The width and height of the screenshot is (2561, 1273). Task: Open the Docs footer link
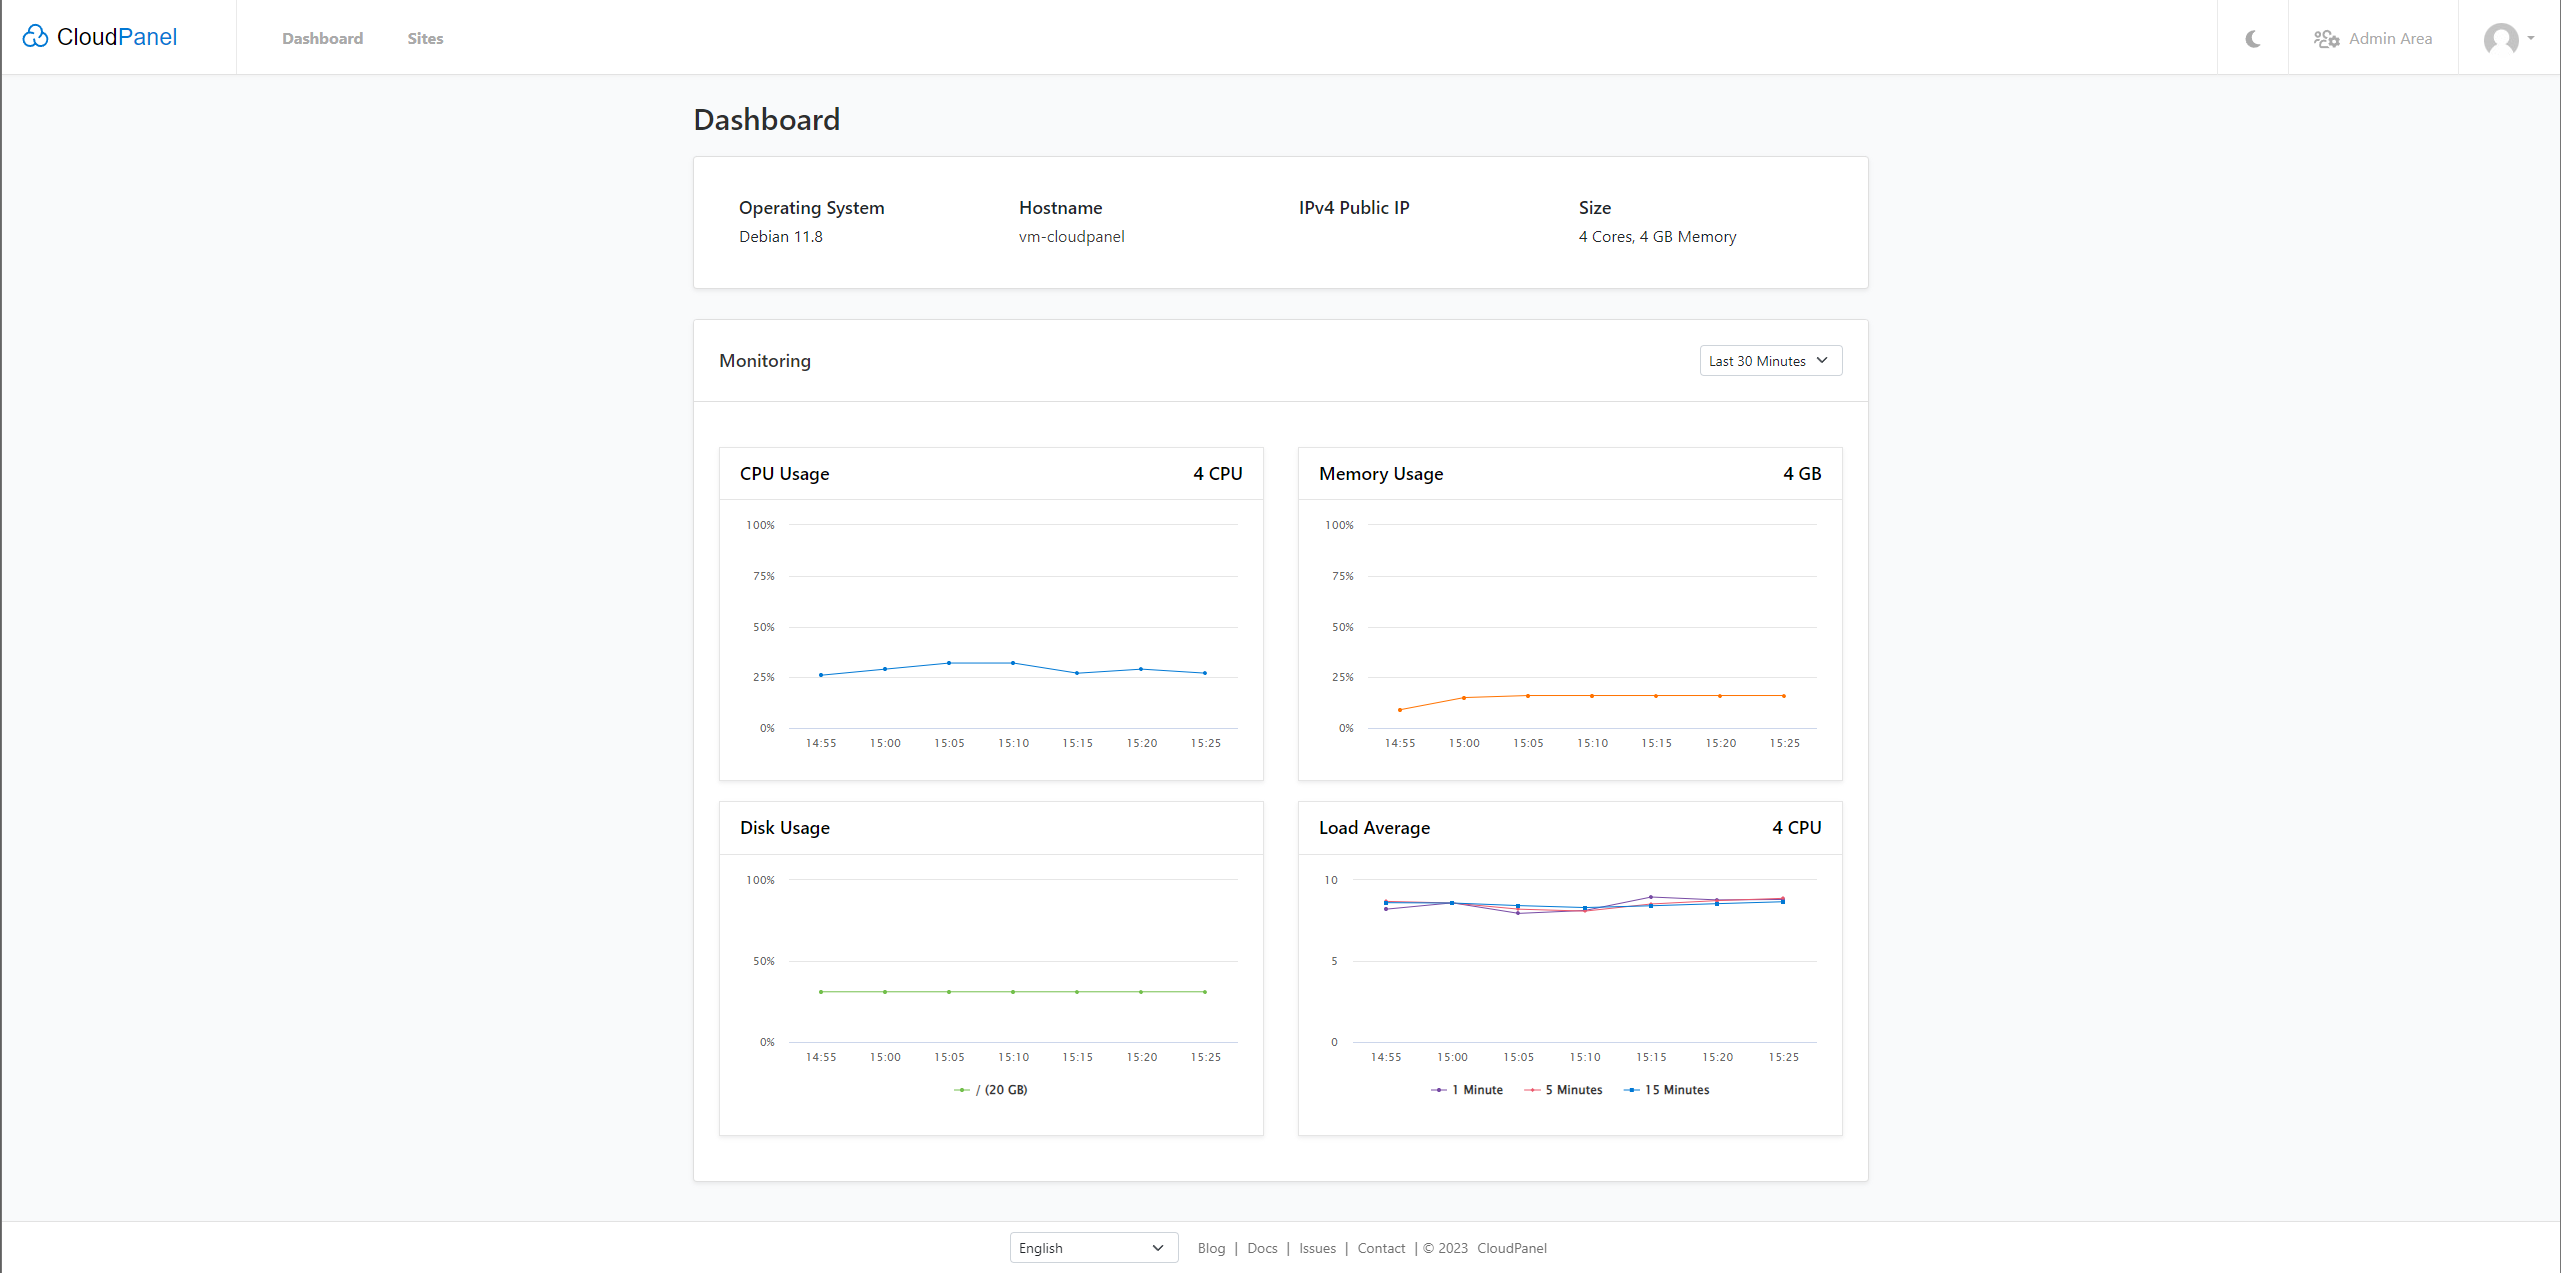[x=1261, y=1248]
